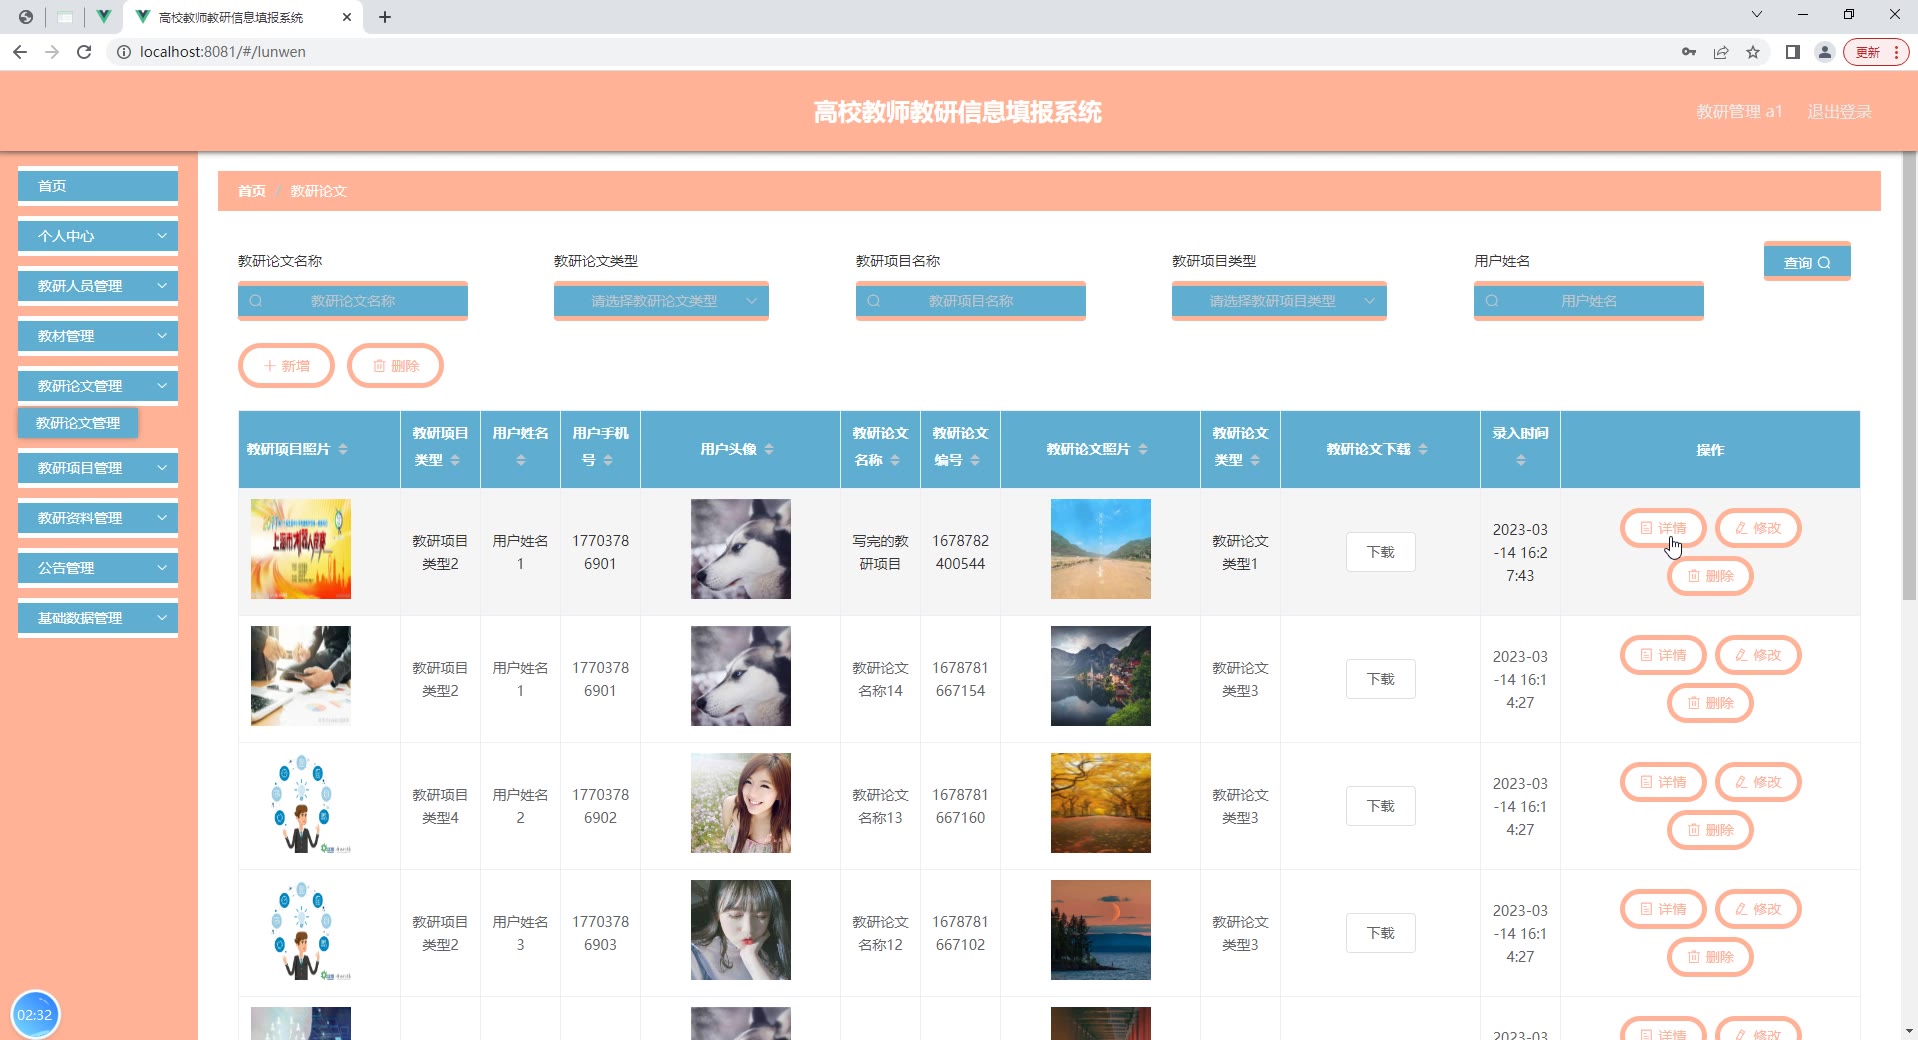Reload the page with refresh icon
Image resolution: width=1918 pixels, height=1040 pixels.
(84, 52)
